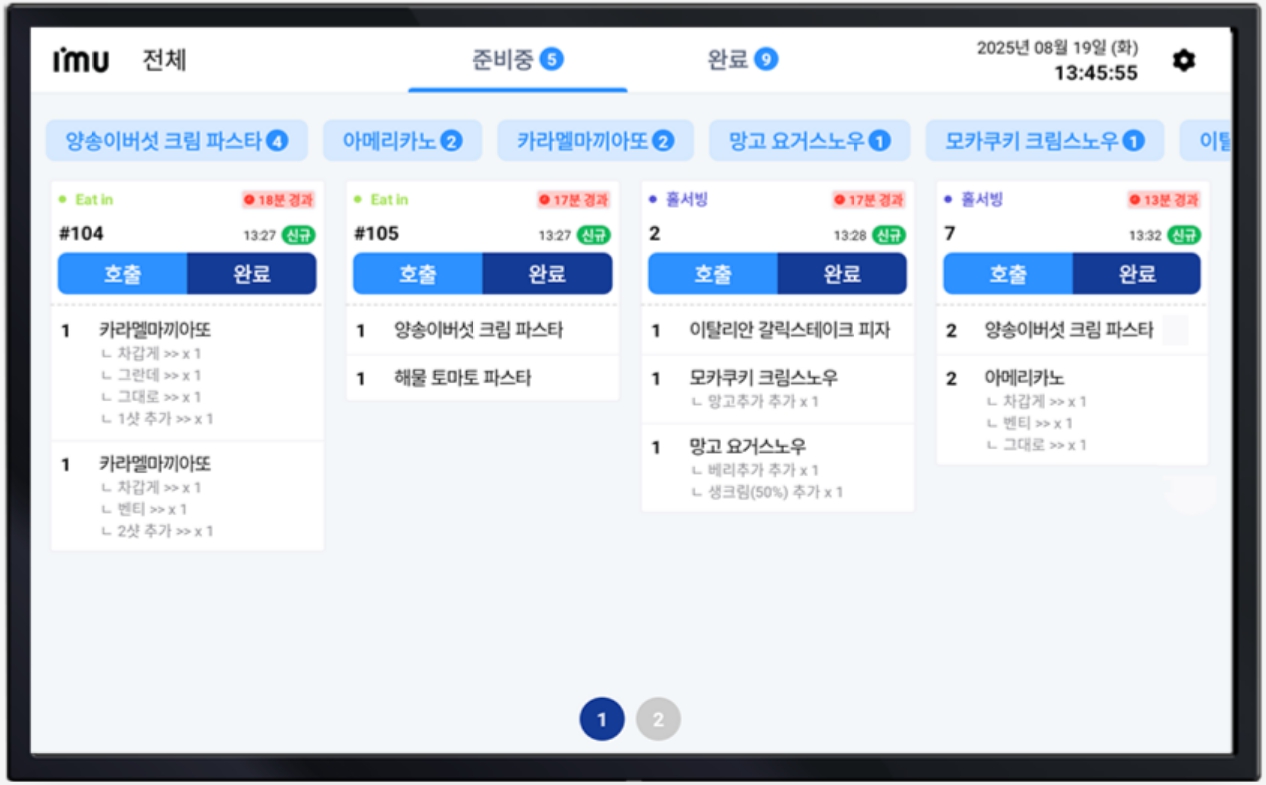
Task: Open the 전체 category filter
Action: pyautogui.click(x=164, y=60)
